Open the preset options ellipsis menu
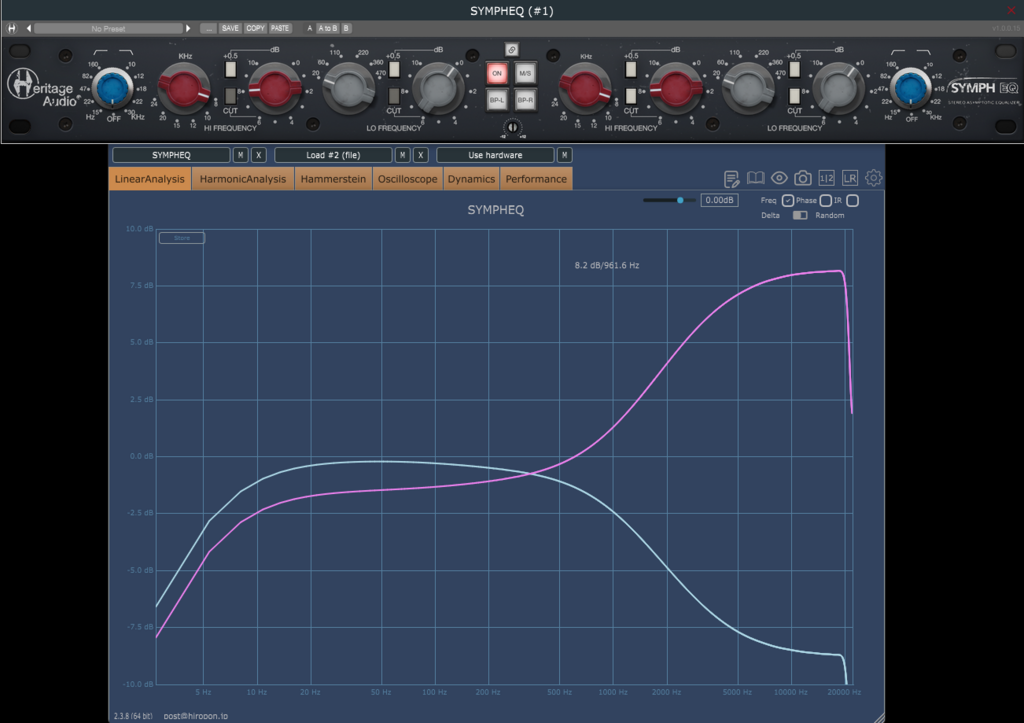This screenshot has height=723, width=1024. (208, 28)
